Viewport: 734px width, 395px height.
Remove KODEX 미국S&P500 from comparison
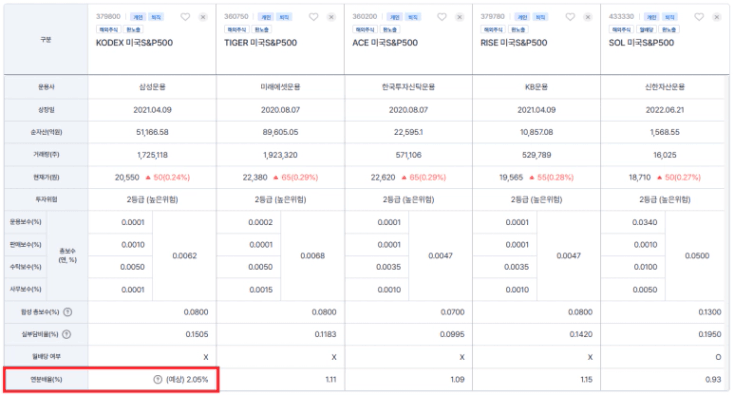(203, 17)
